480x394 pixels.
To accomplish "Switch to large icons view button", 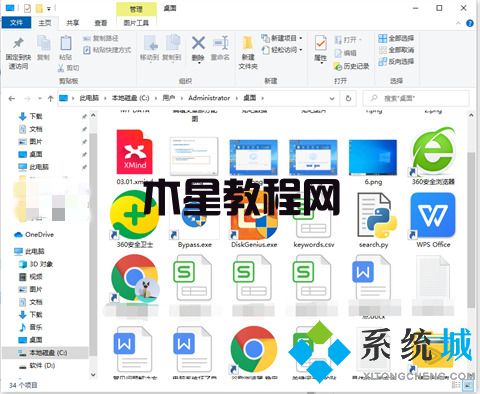I will point(468,385).
